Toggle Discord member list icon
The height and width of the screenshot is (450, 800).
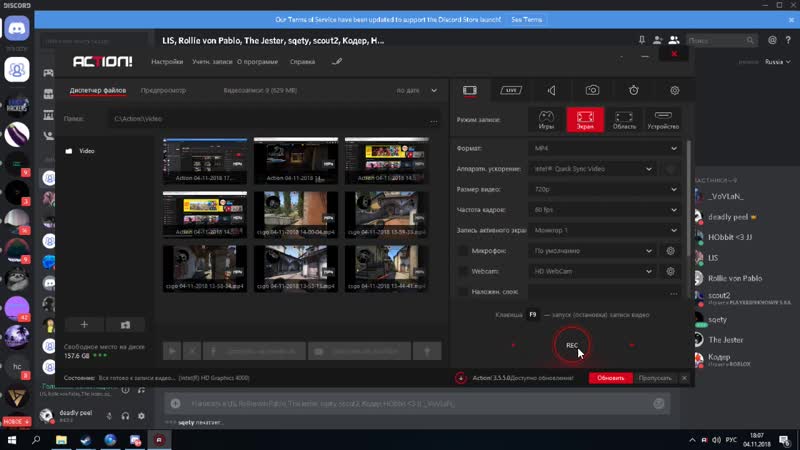pos(674,40)
